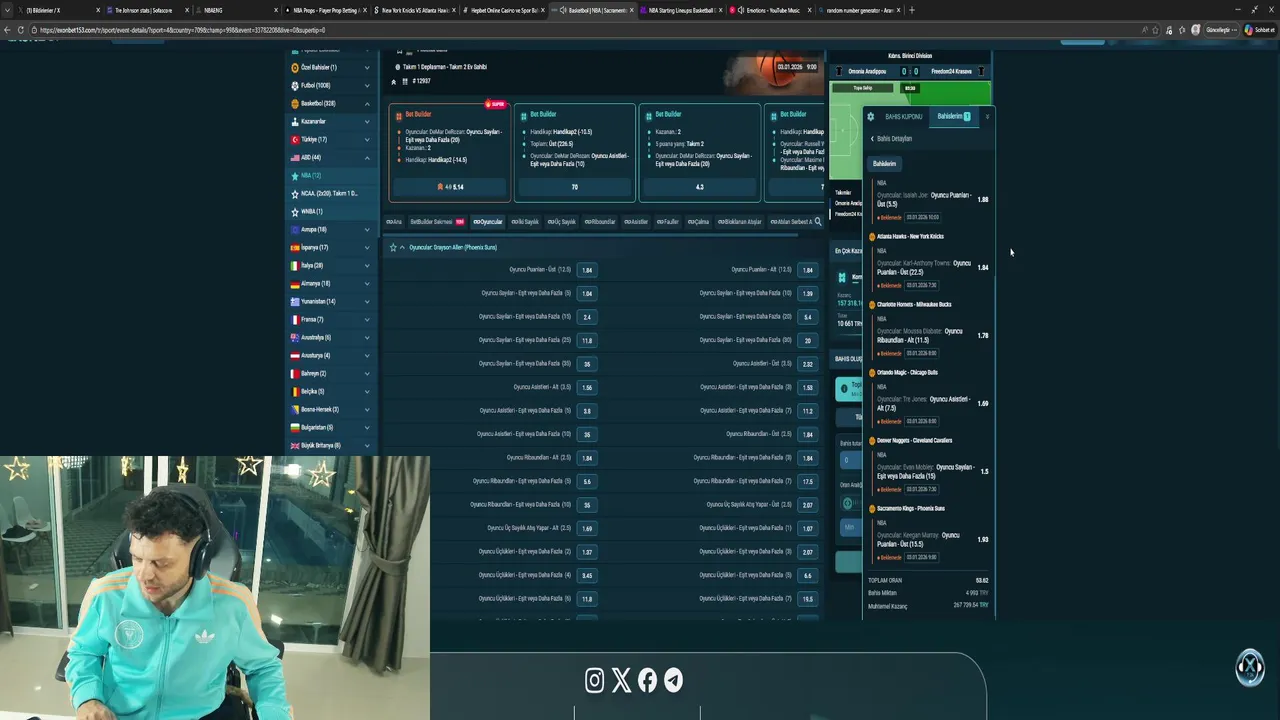1280x720 pixels.
Task: Open the Bahis Kuponu tab
Action: pos(903,117)
